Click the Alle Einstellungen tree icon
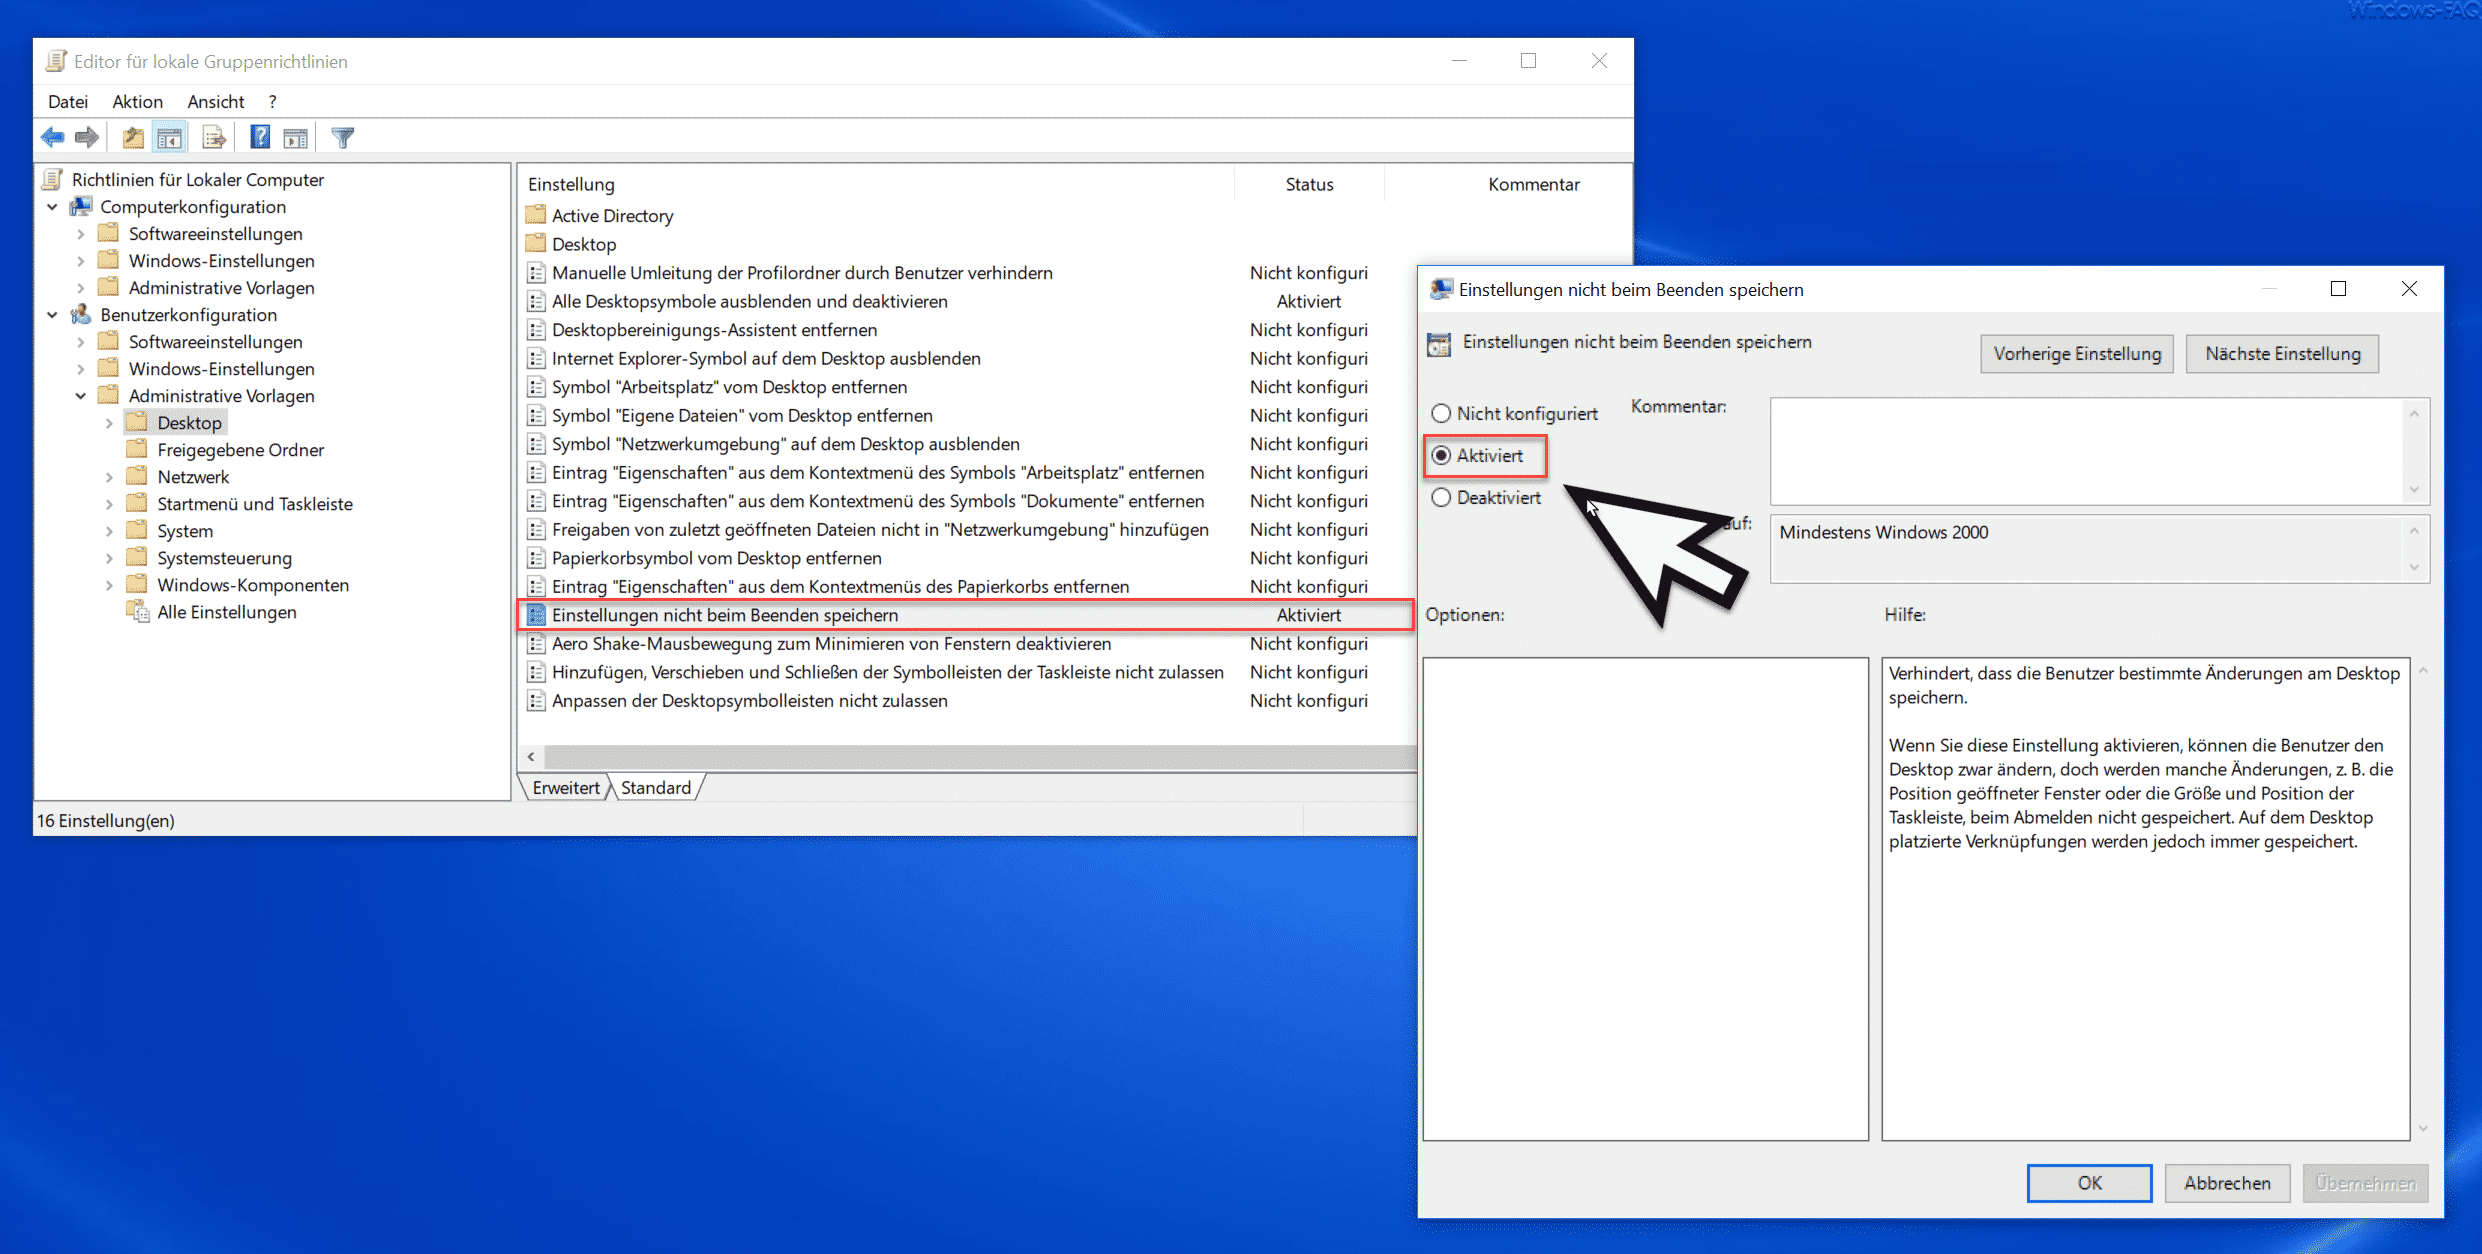 (x=138, y=611)
